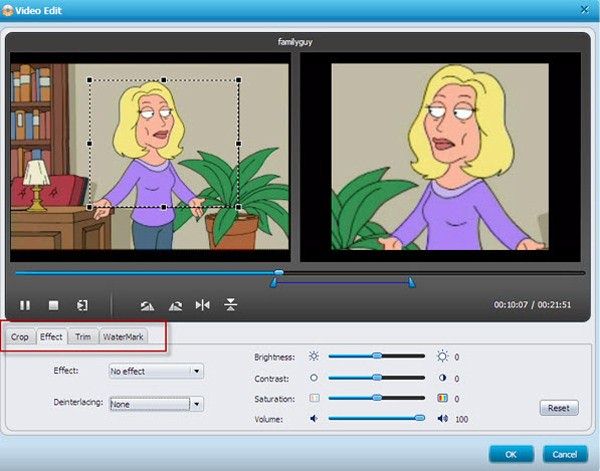This screenshot has width=600, height=471.
Task: Rotate video counterclockwise
Action: pyautogui.click(x=147, y=305)
